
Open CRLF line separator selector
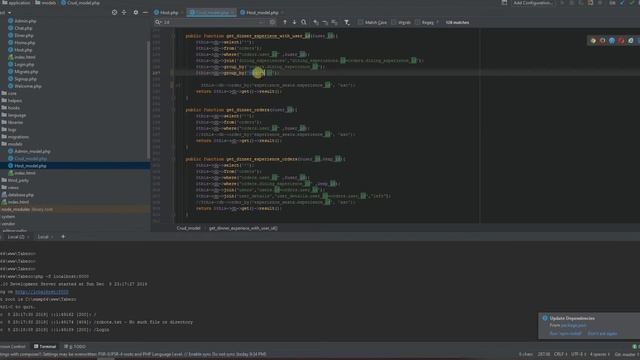(560, 354)
